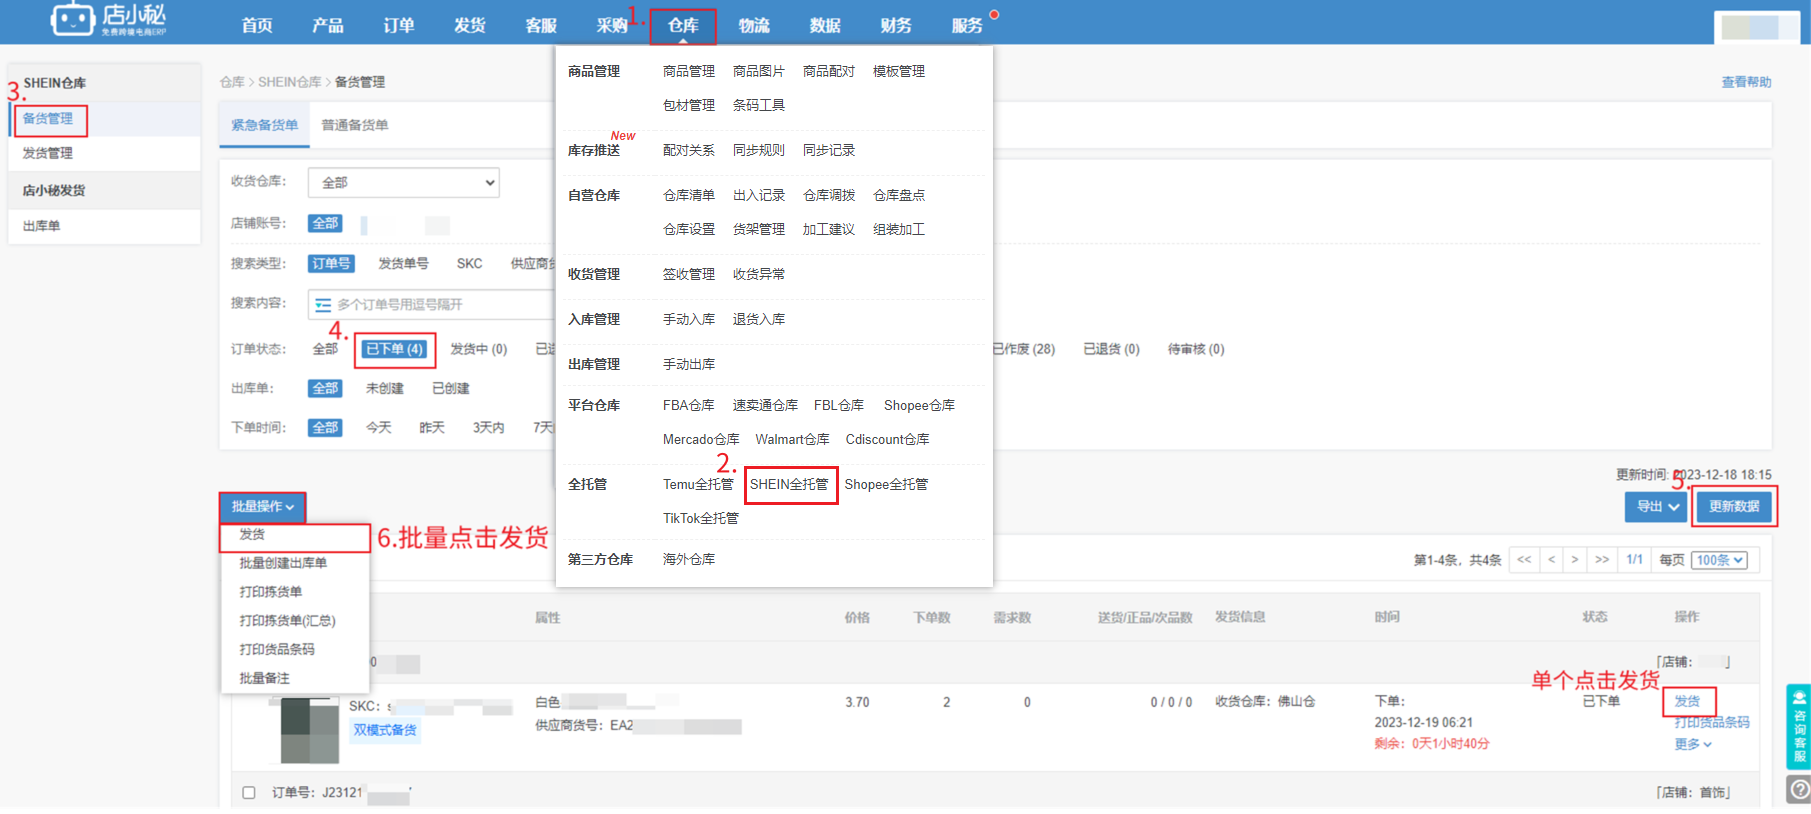
Task: Open the customer service chat widget
Action: 1799,726
